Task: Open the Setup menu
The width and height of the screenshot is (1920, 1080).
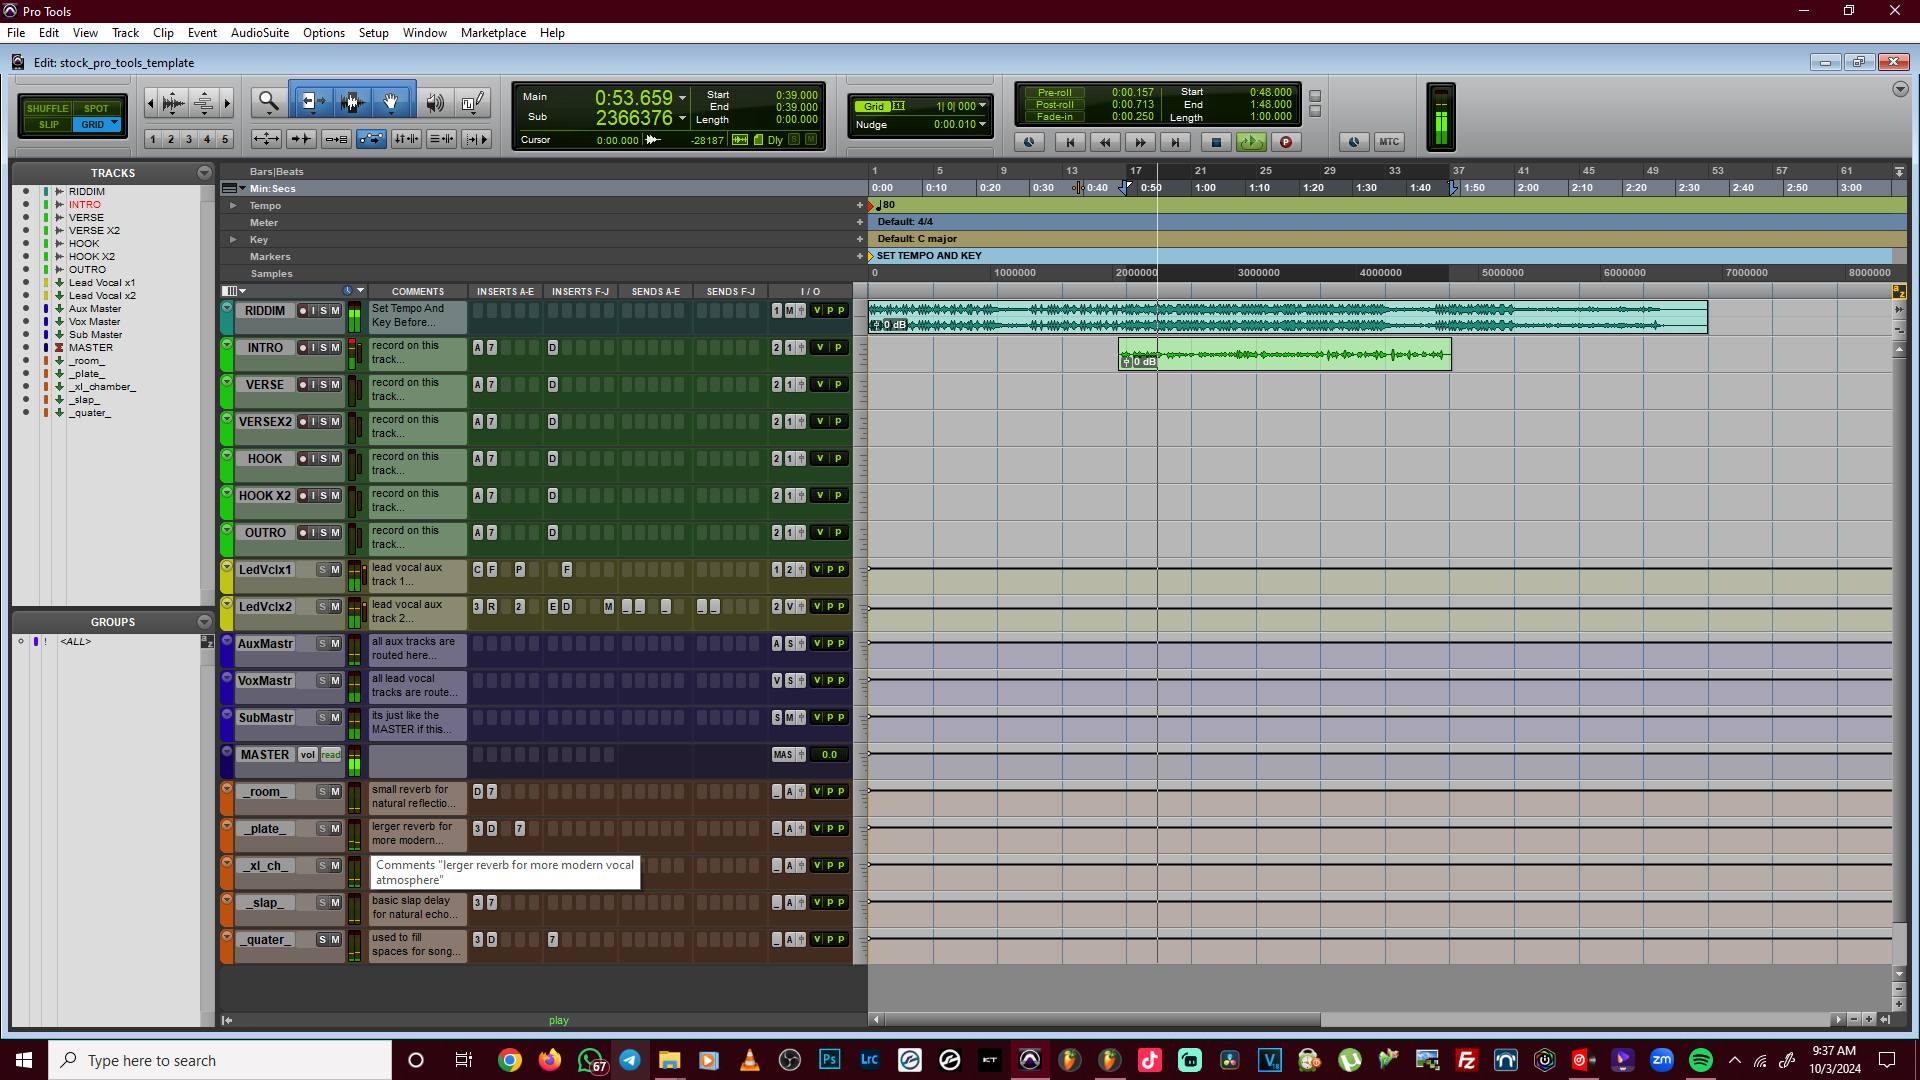Action: click(x=373, y=33)
